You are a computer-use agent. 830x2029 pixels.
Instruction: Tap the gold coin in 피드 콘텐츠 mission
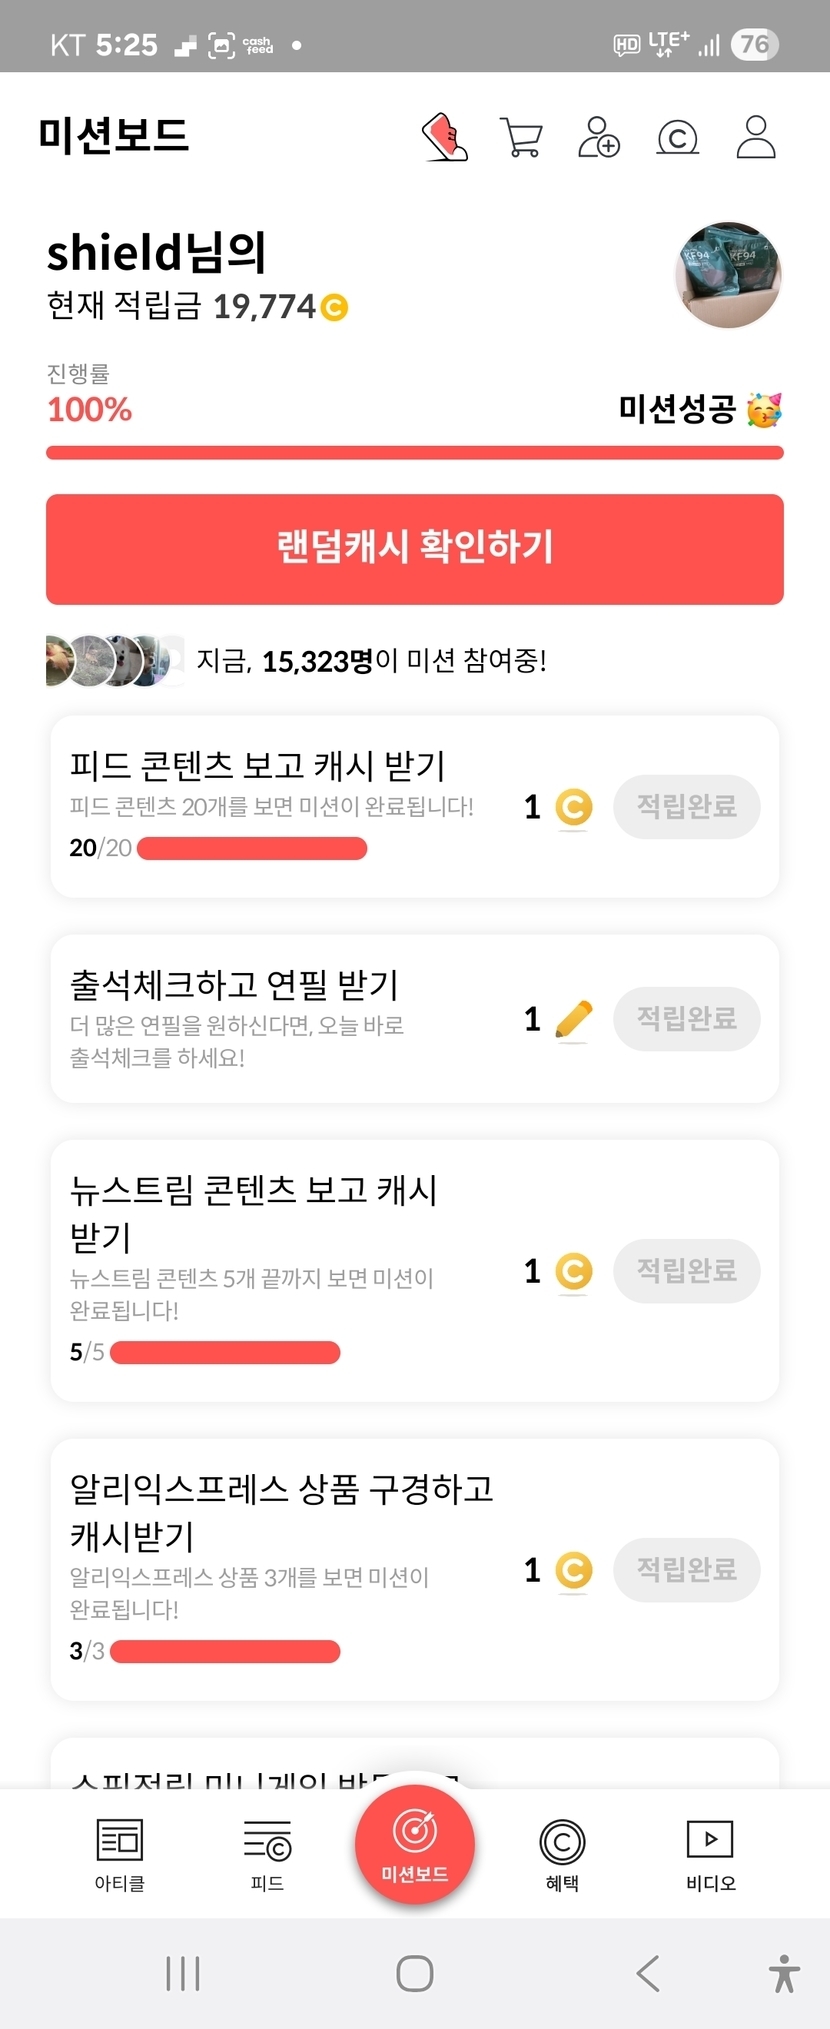click(573, 807)
